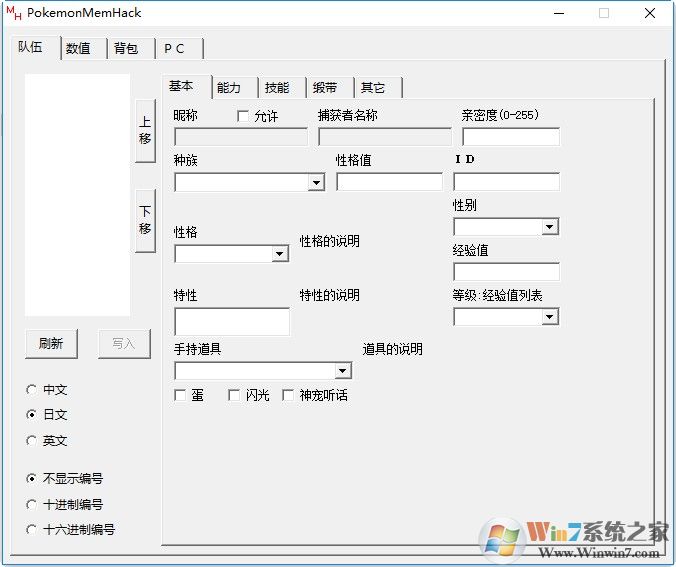
Task: Open the 等级:经验值列表 dropdown
Action: click(x=550, y=317)
